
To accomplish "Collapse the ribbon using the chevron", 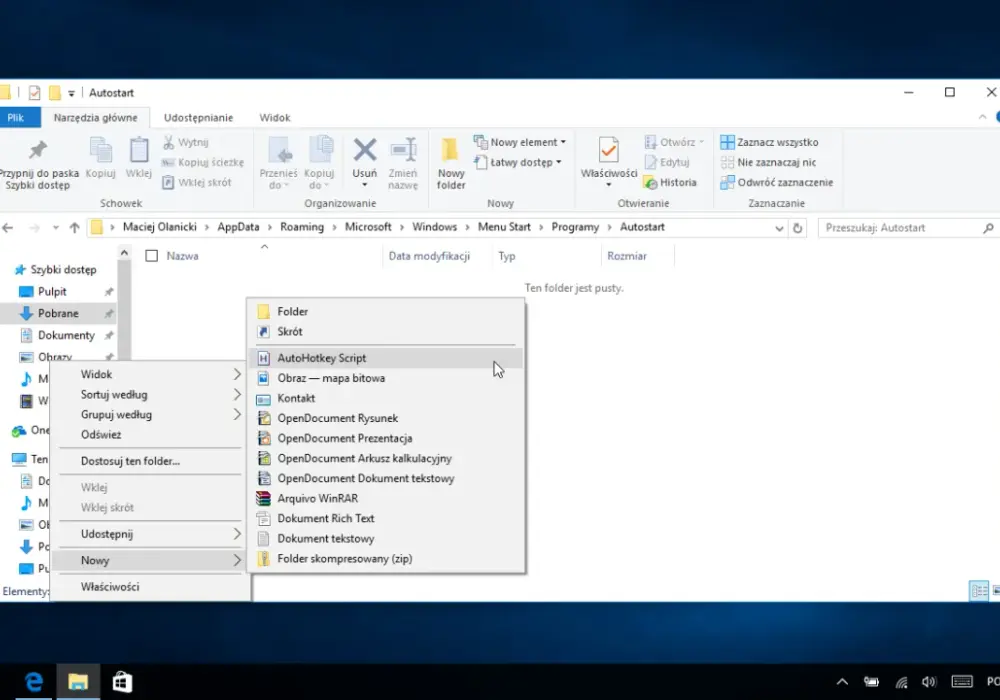I will tap(982, 117).
